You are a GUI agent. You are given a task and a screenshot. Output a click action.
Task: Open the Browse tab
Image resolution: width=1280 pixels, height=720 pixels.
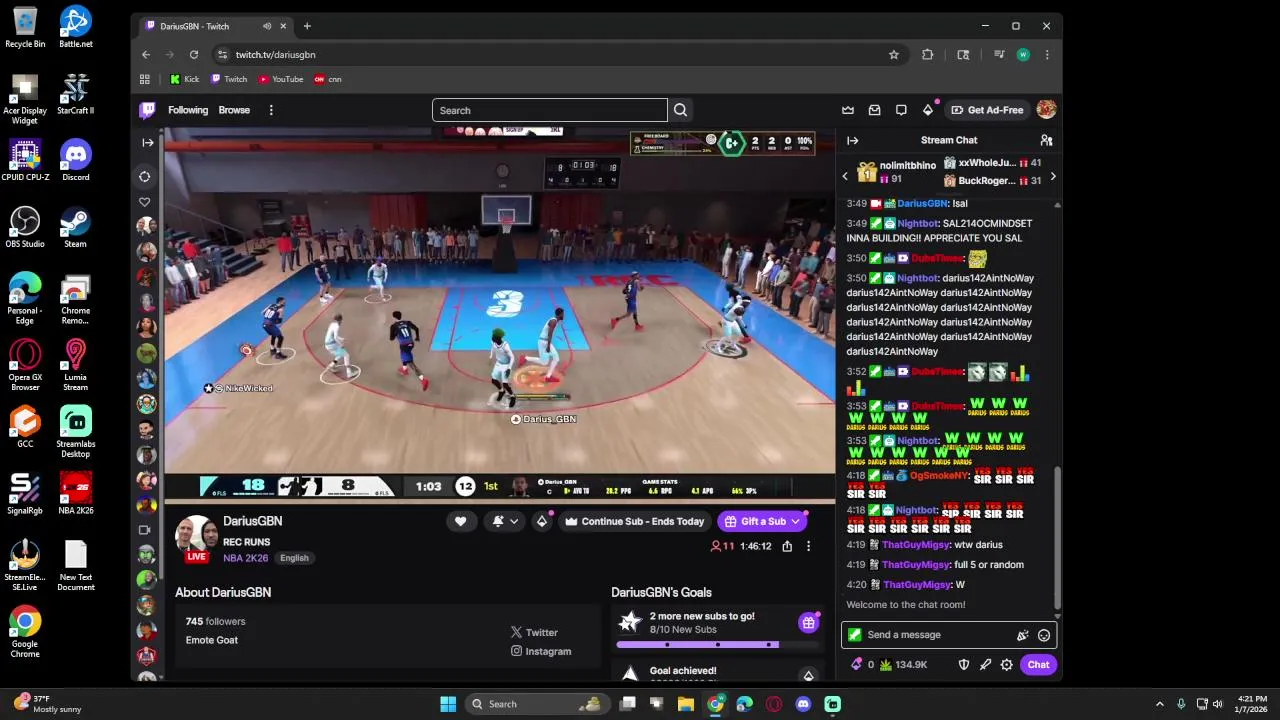(234, 110)
